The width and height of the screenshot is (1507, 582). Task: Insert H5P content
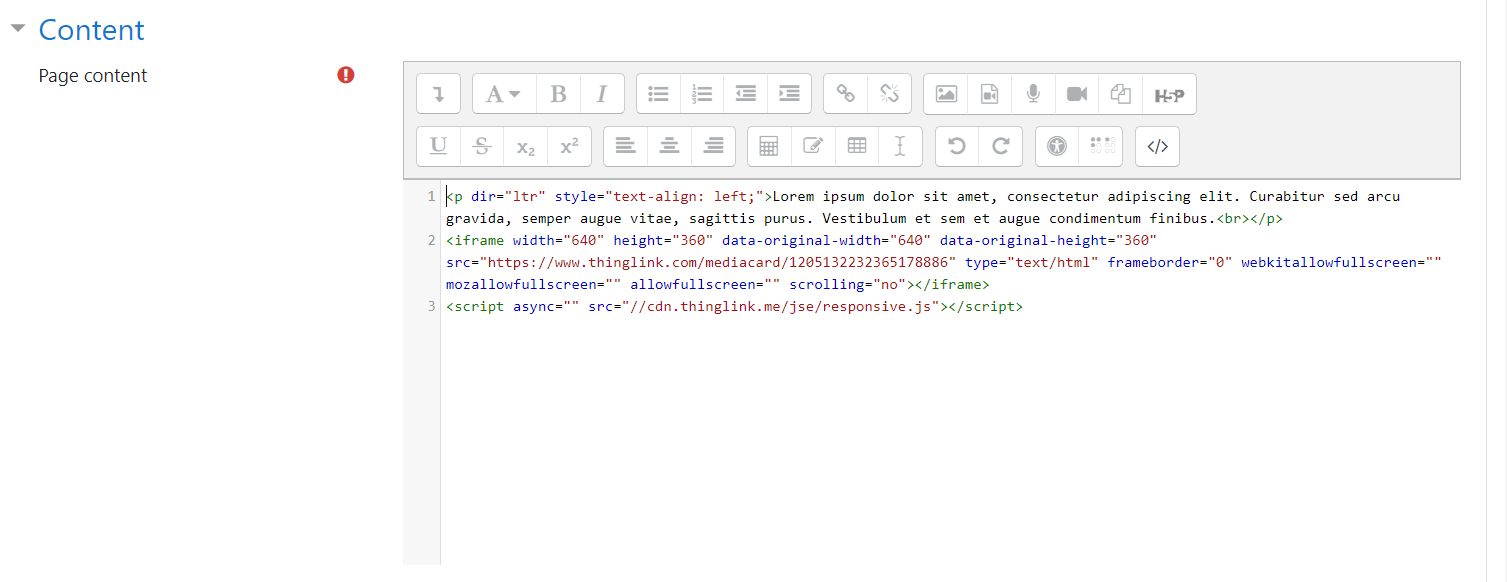(1169, 94)
